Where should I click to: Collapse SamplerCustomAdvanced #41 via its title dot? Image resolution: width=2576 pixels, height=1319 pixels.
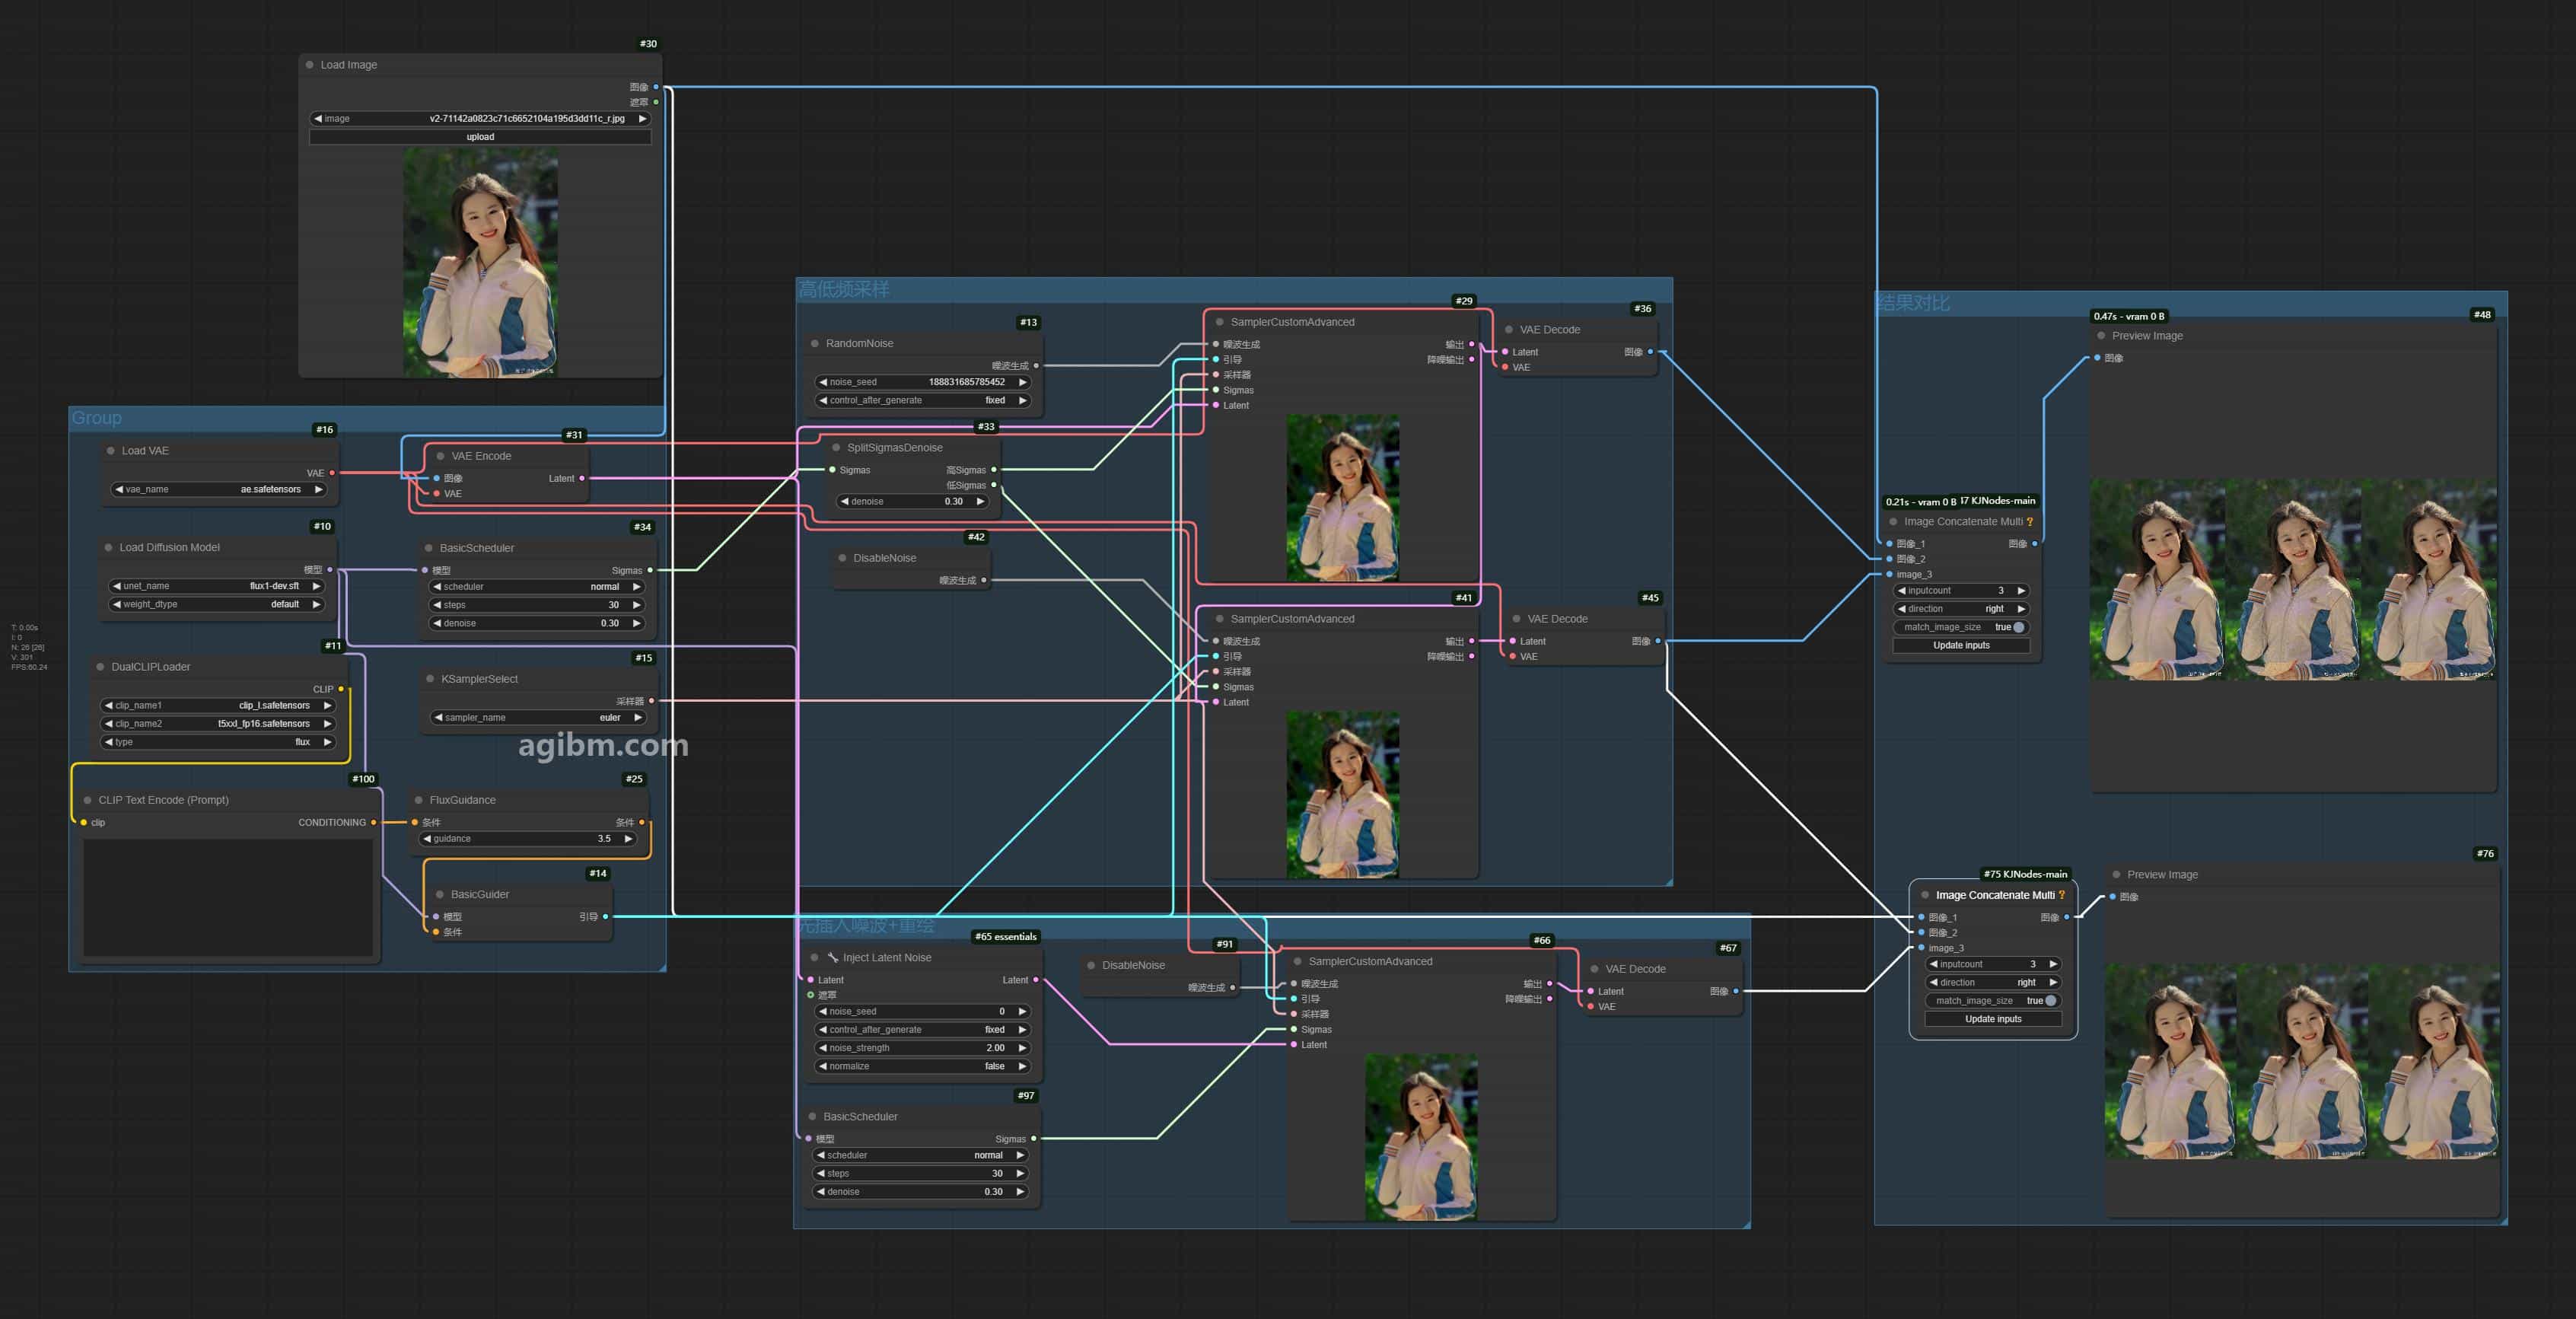[x=1220, y=619]
